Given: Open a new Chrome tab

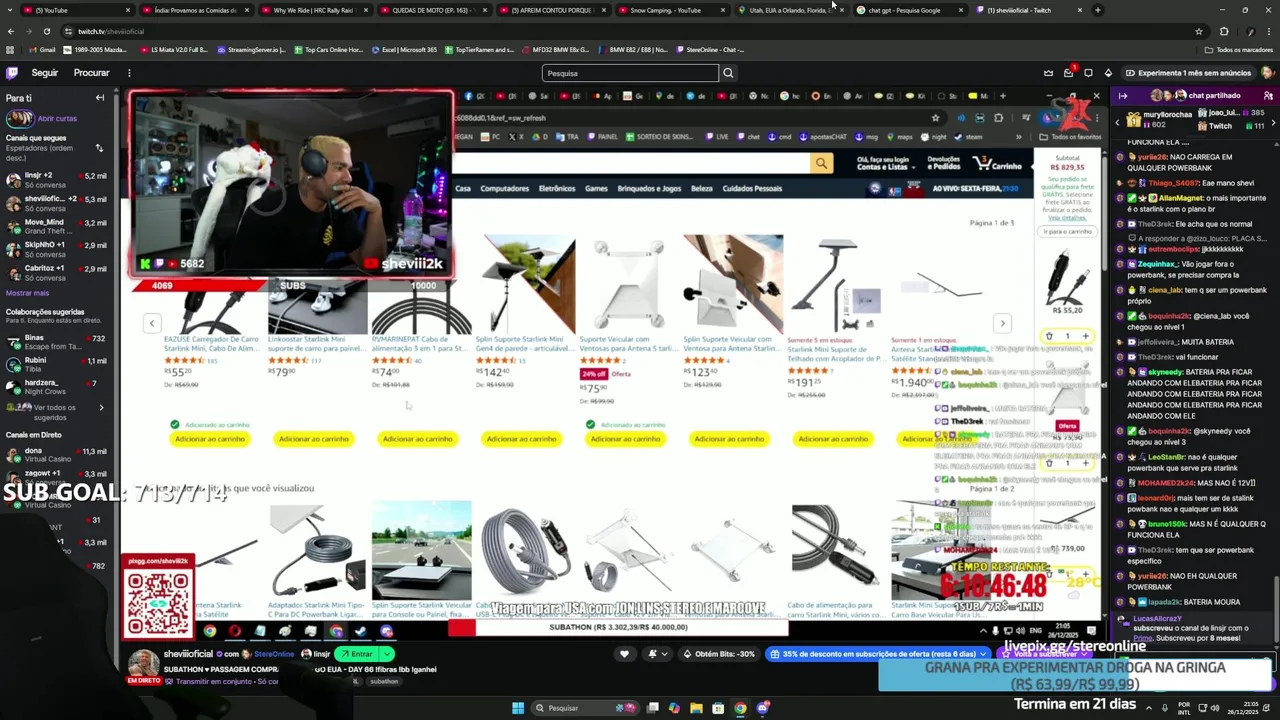Looking at the screenshot, I should (x=1097, y=10).
